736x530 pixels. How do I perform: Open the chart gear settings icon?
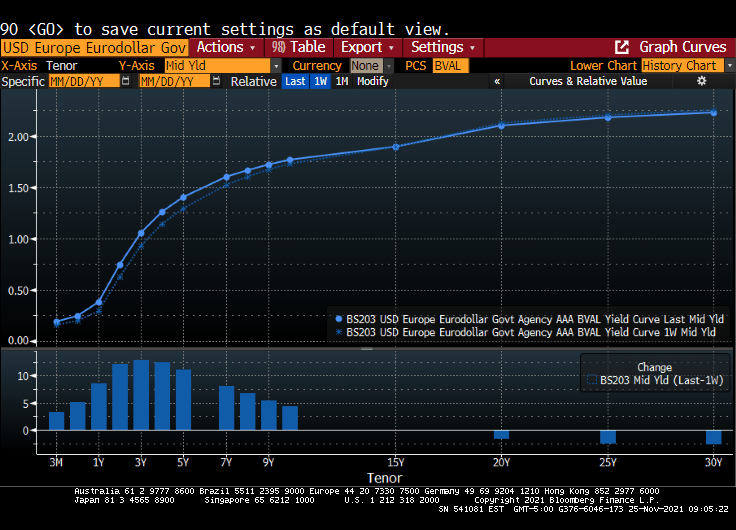[701, 81]
